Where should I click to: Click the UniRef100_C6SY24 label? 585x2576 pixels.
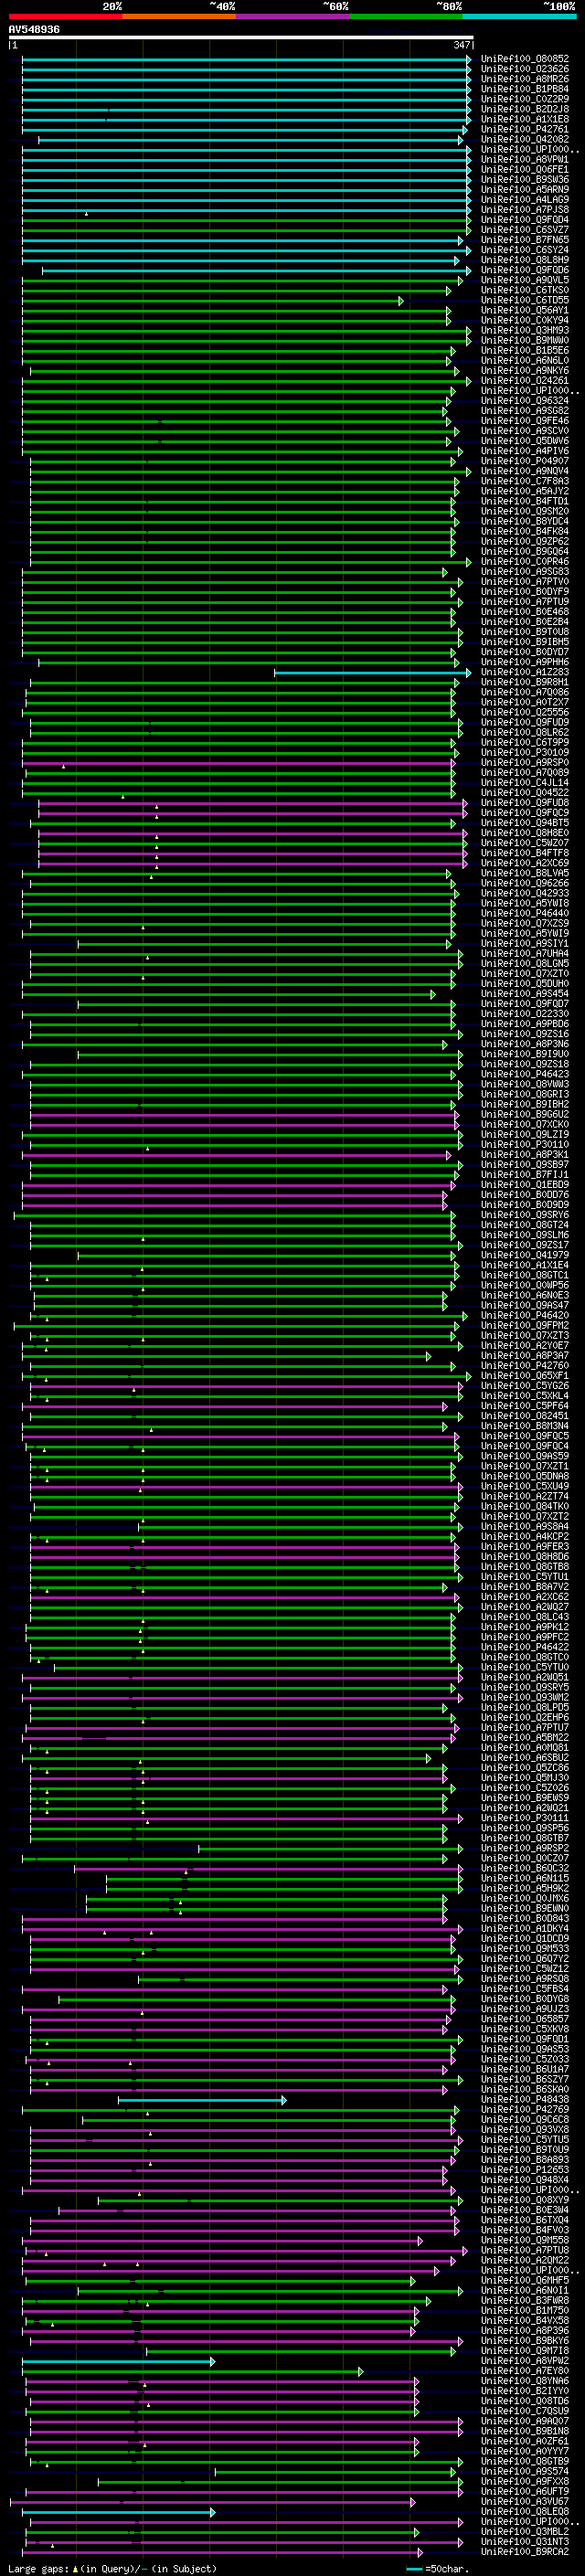[524, 250]
